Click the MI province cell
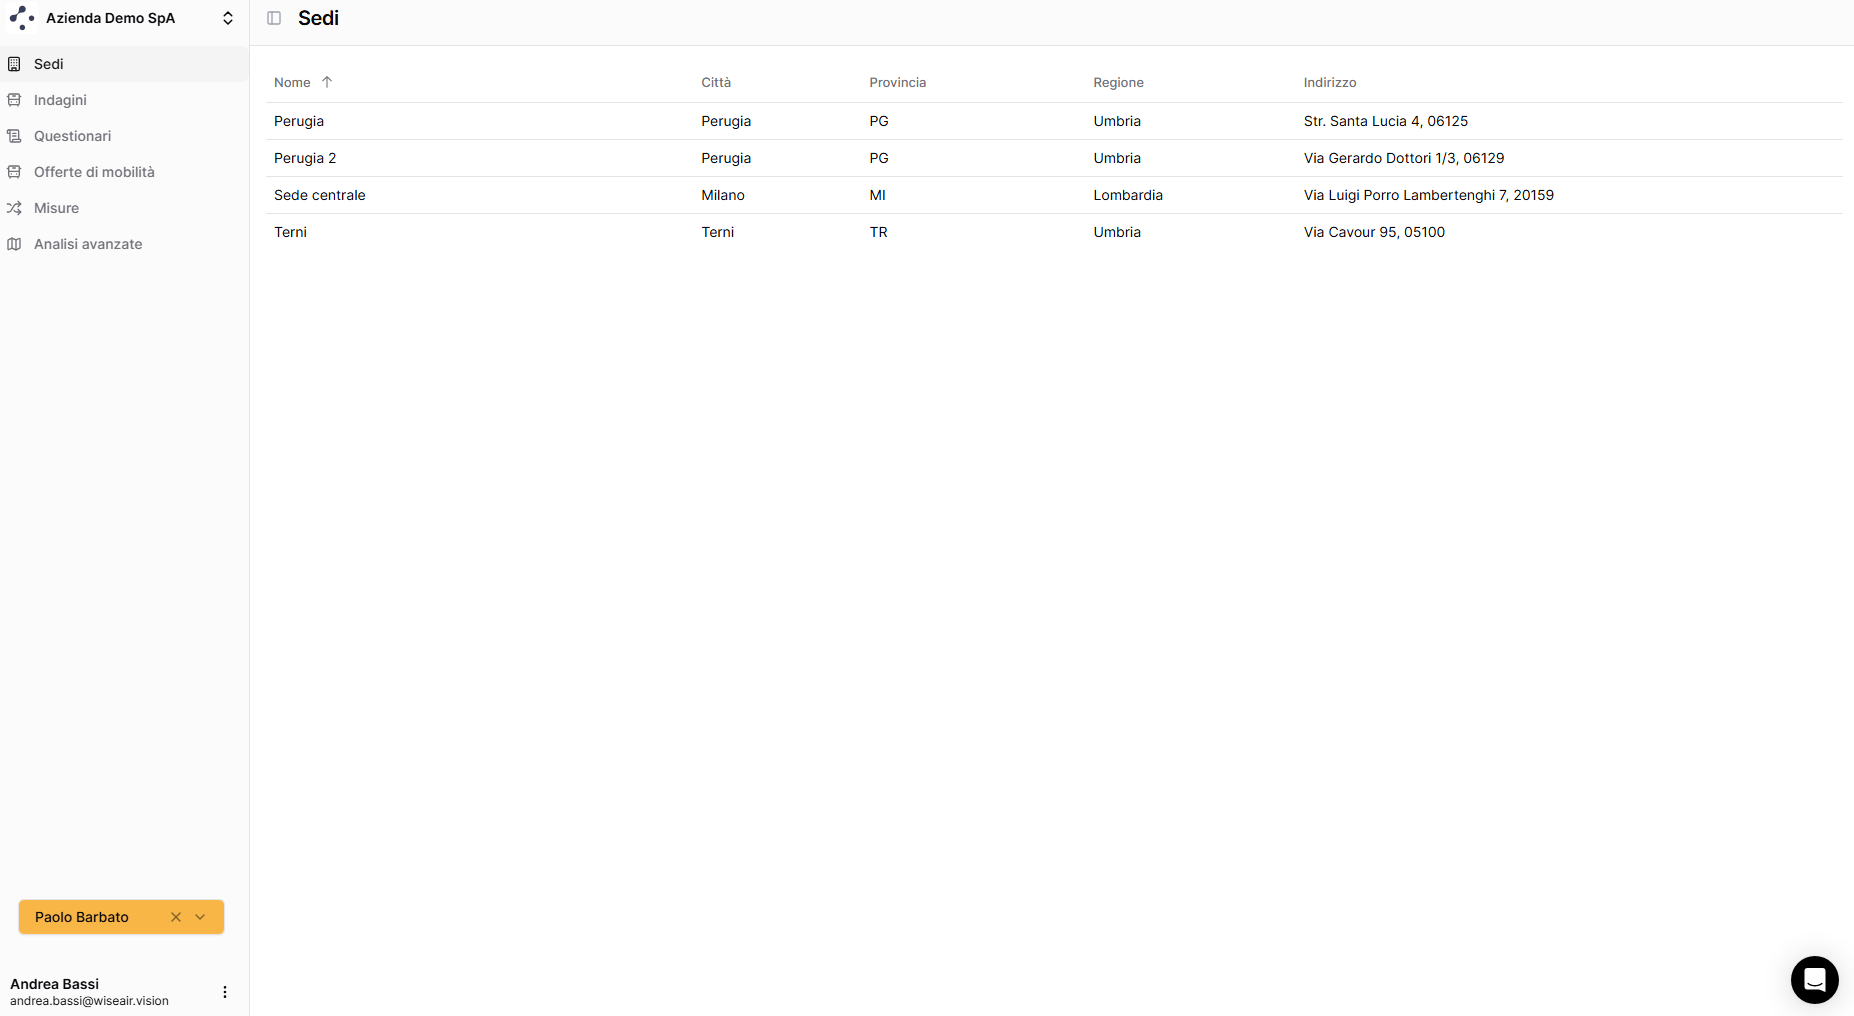1854x1016 pixels. (x=877, y=195)
